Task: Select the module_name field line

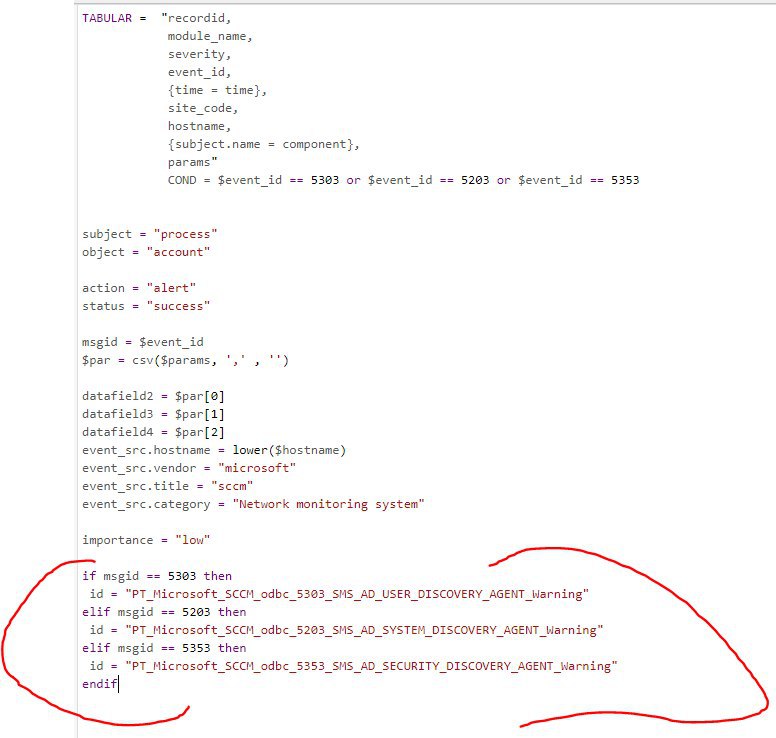Action: click(x=210, y=37)
